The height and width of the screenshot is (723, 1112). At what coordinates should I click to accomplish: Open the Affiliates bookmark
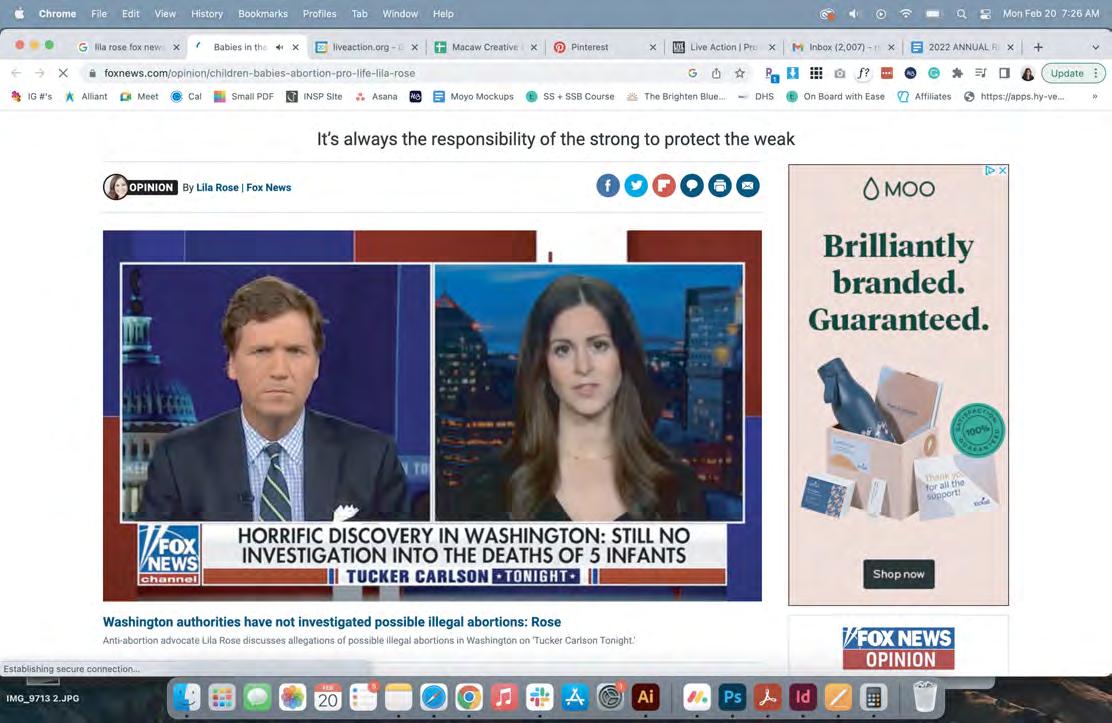925,96
